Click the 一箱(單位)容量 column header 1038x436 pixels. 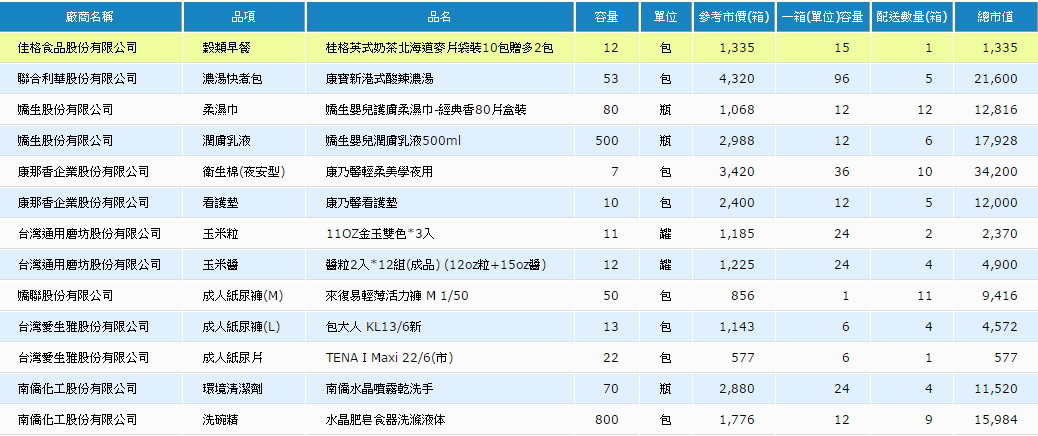pyautogui.click(x=823, y=17)
